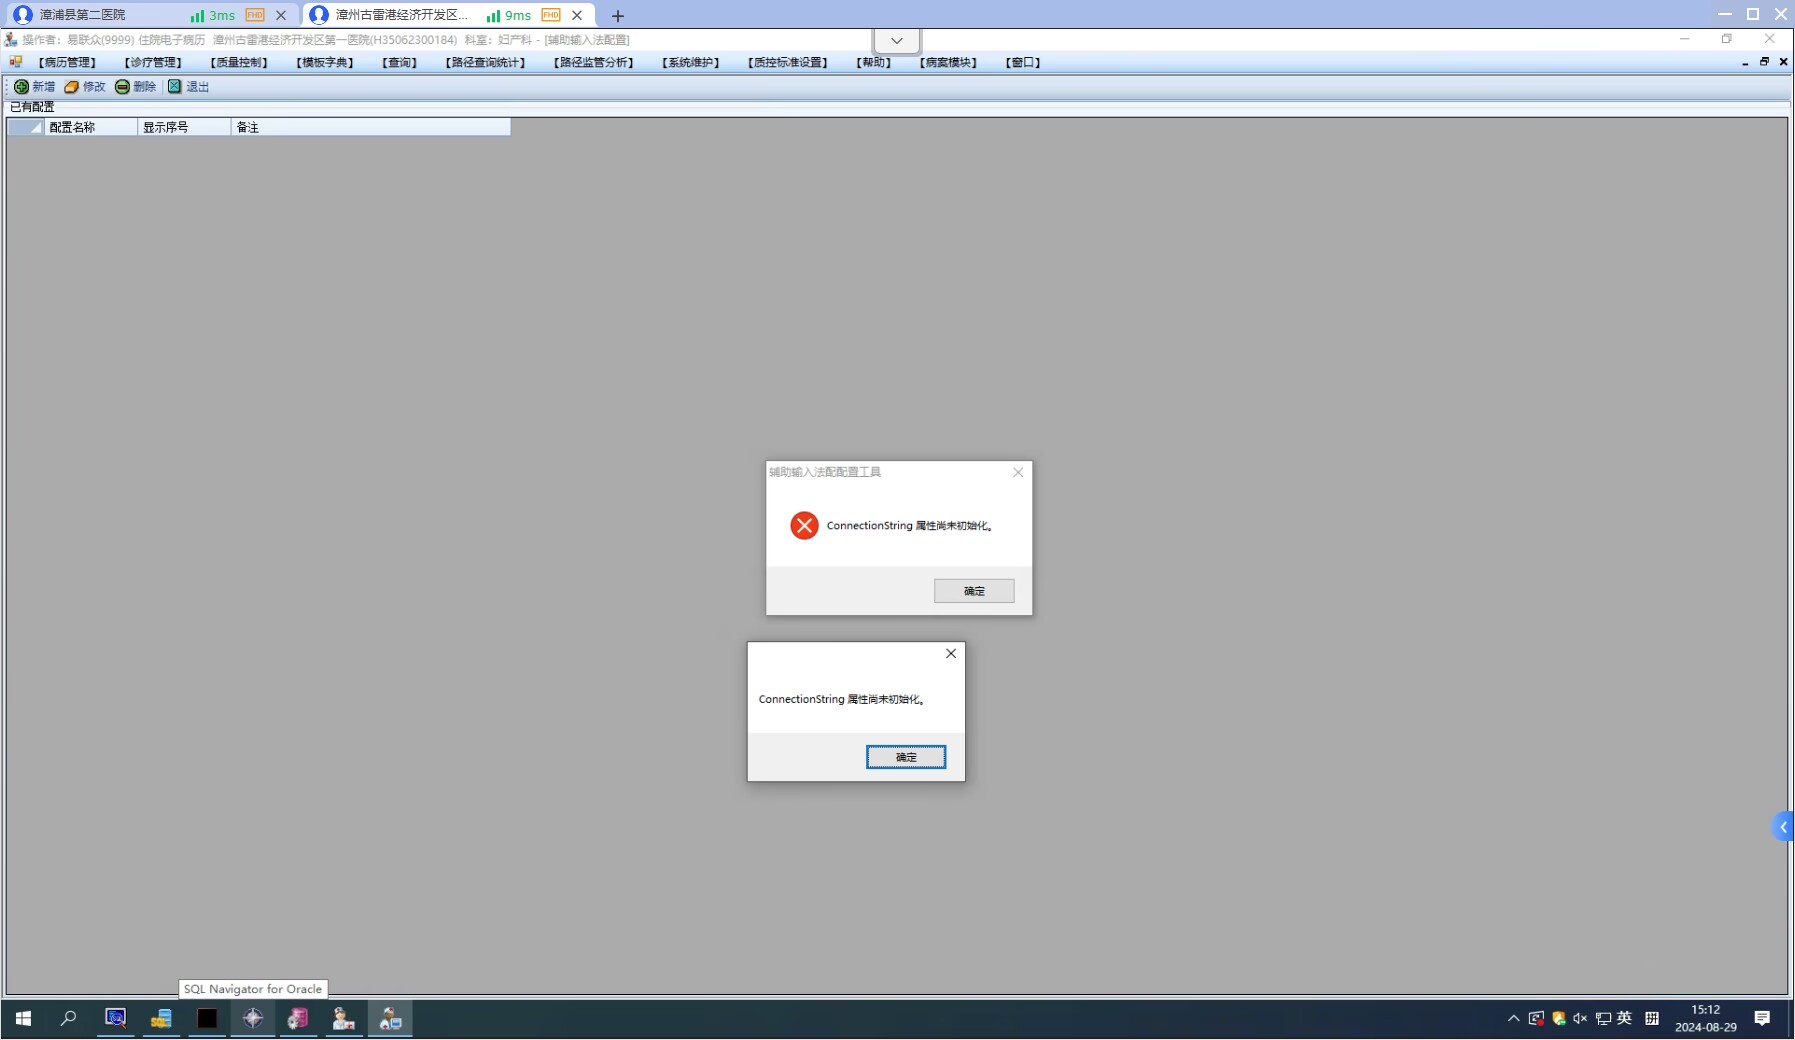Screen dimensions: 1795x1040
Task: Close the 辅助输入法配置工具 error dialog
Action: coord(1018,472)
